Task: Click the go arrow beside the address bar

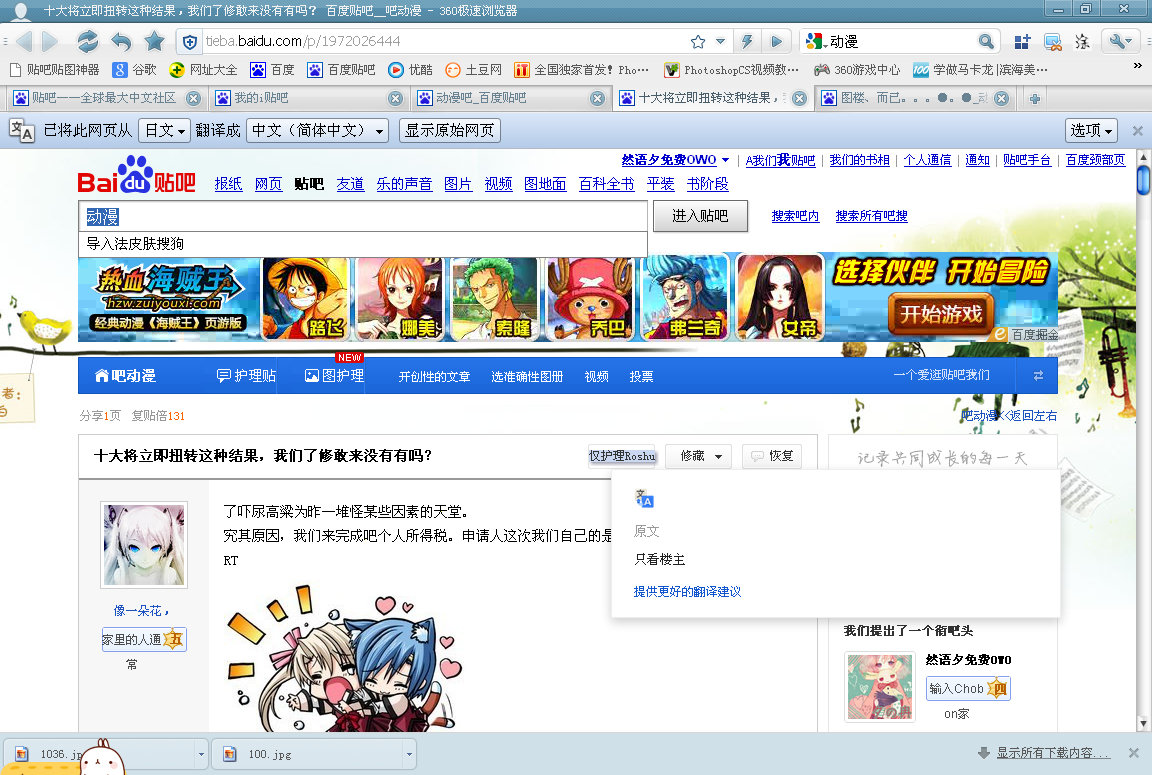Action: pos(776,41)
